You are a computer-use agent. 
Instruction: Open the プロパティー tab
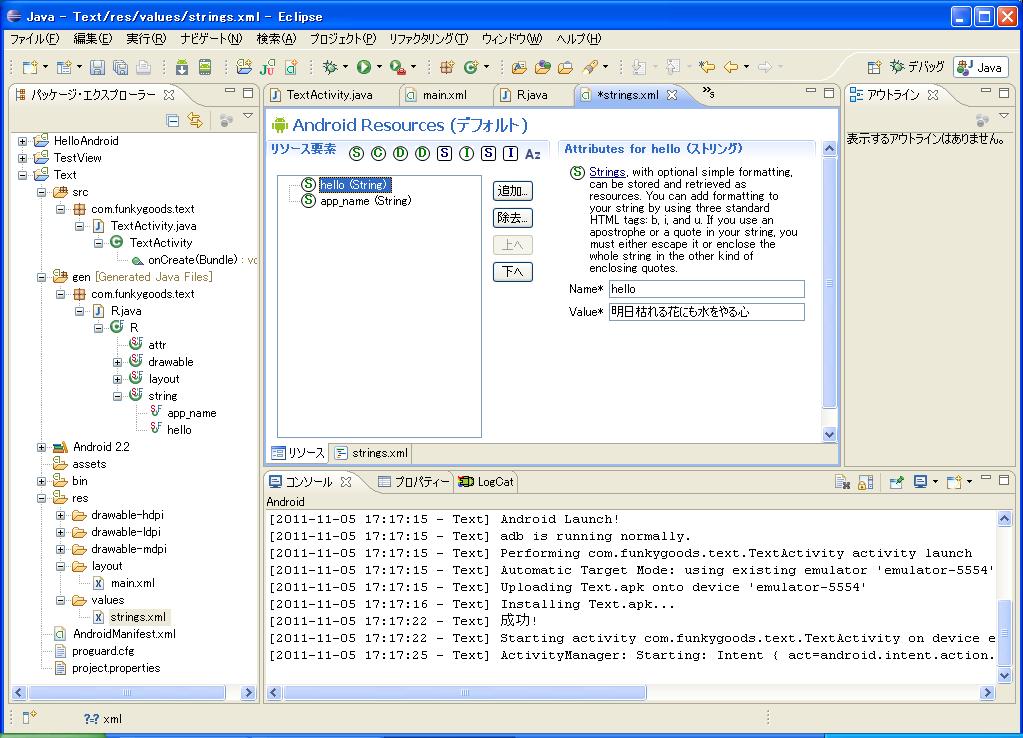coord(414,482)
